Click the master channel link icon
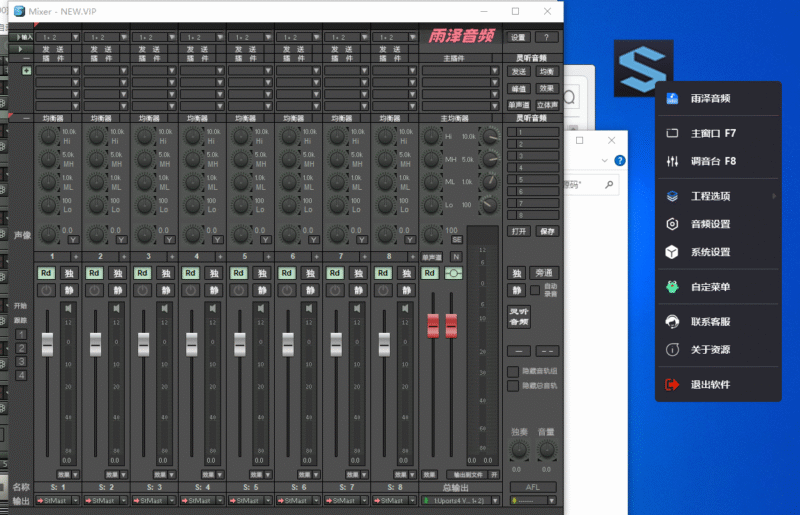Image resolution: width=800 pixels, height=515 pixels. [455, 273]
